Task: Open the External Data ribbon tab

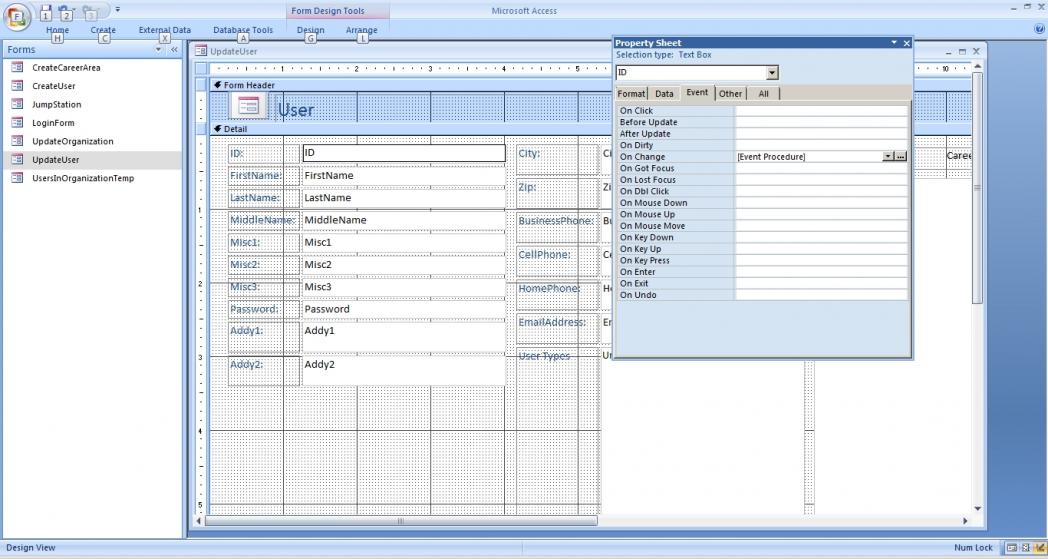Action: coord(164,30)
